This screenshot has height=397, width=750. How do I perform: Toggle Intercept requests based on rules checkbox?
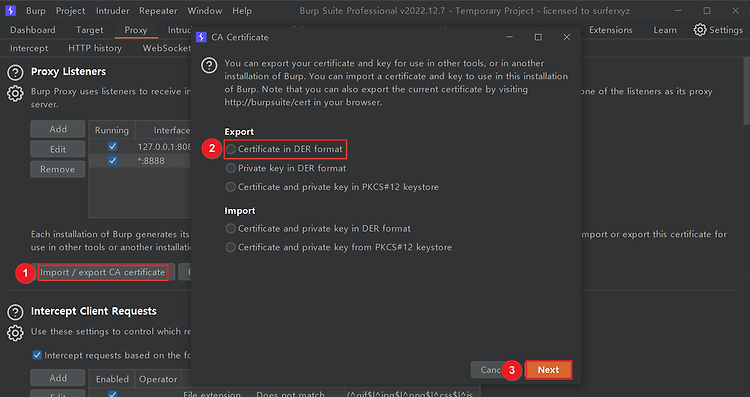pos(37,355)
